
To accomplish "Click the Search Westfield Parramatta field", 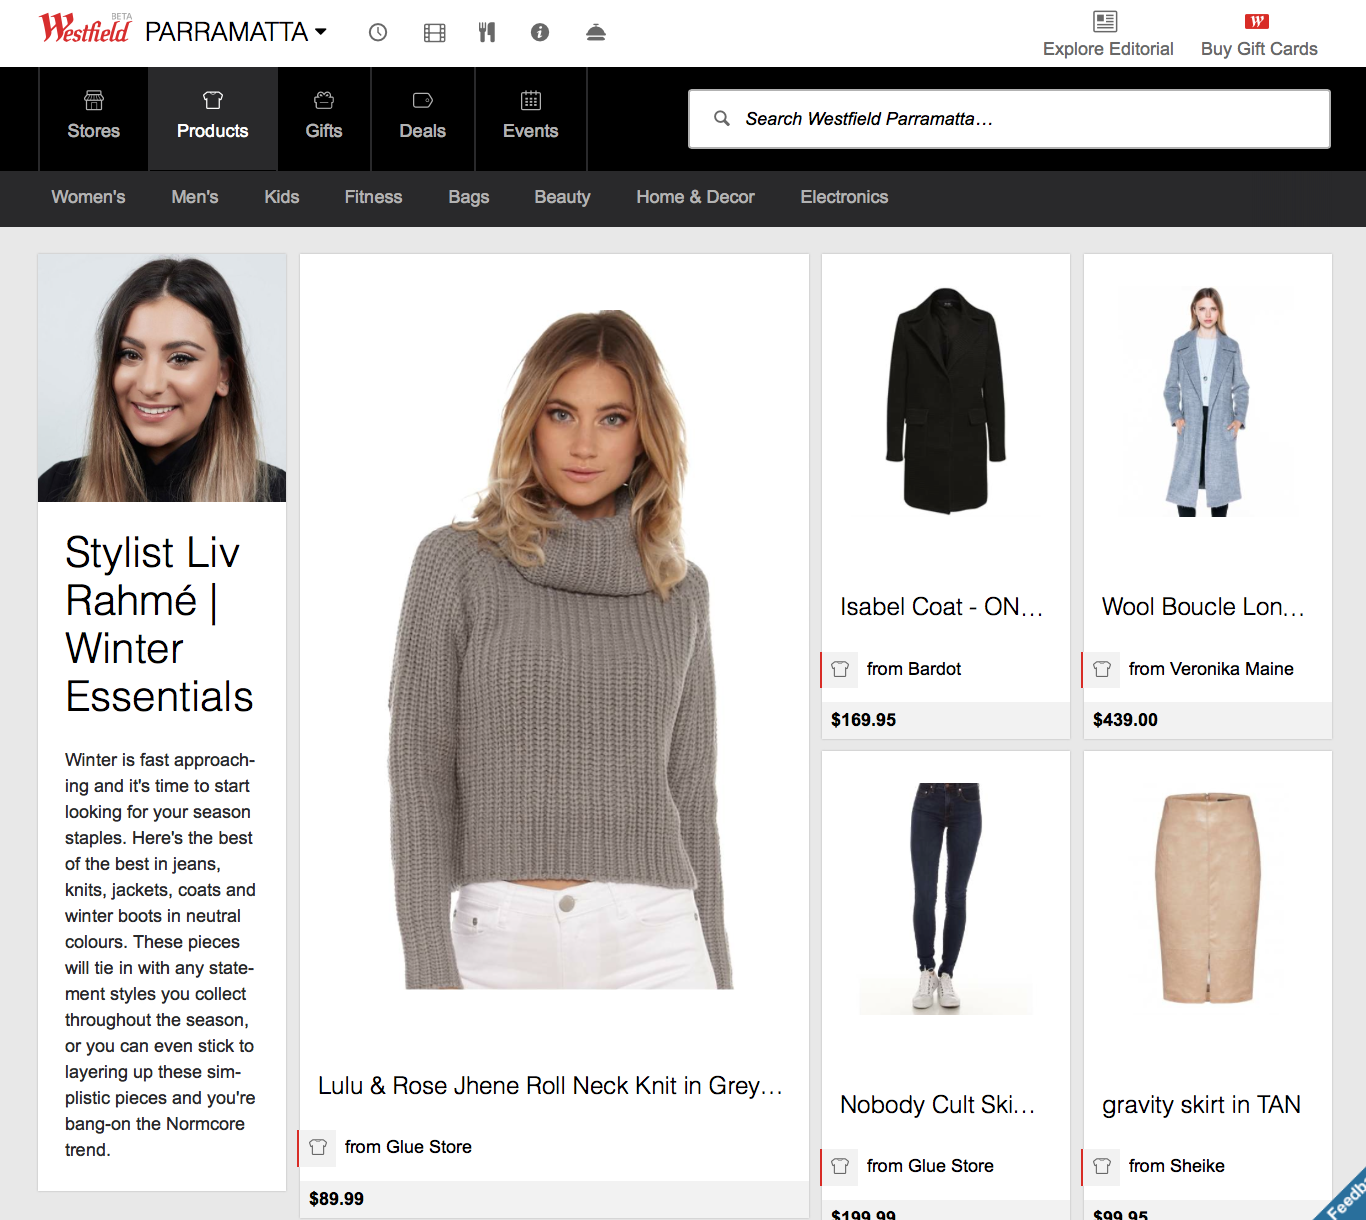I will point(1009,119).
